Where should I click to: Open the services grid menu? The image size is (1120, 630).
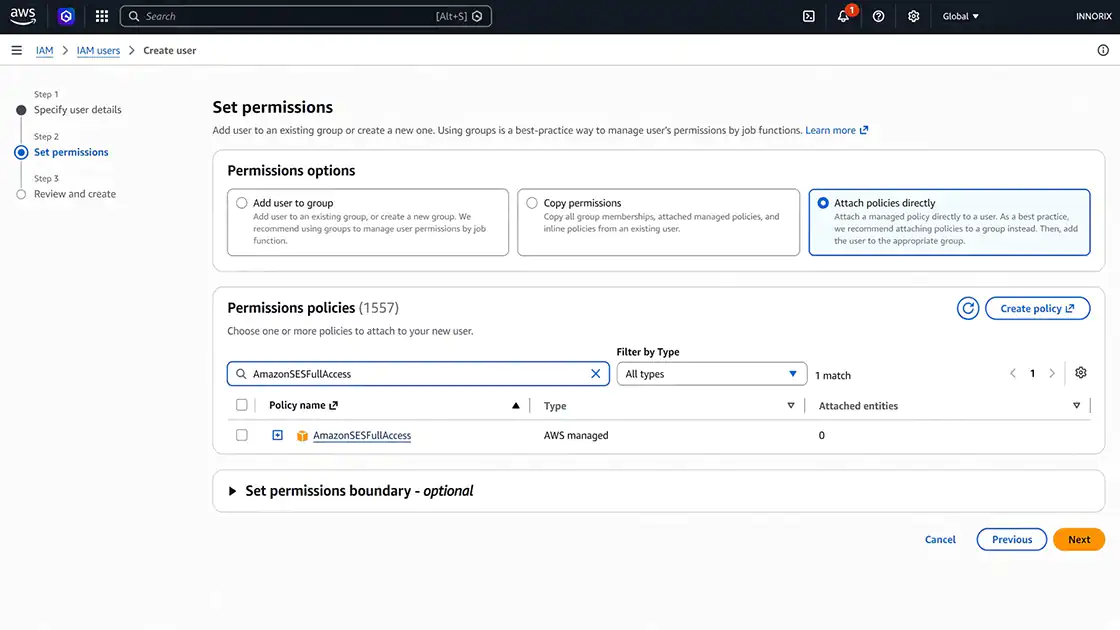(102, 16)
